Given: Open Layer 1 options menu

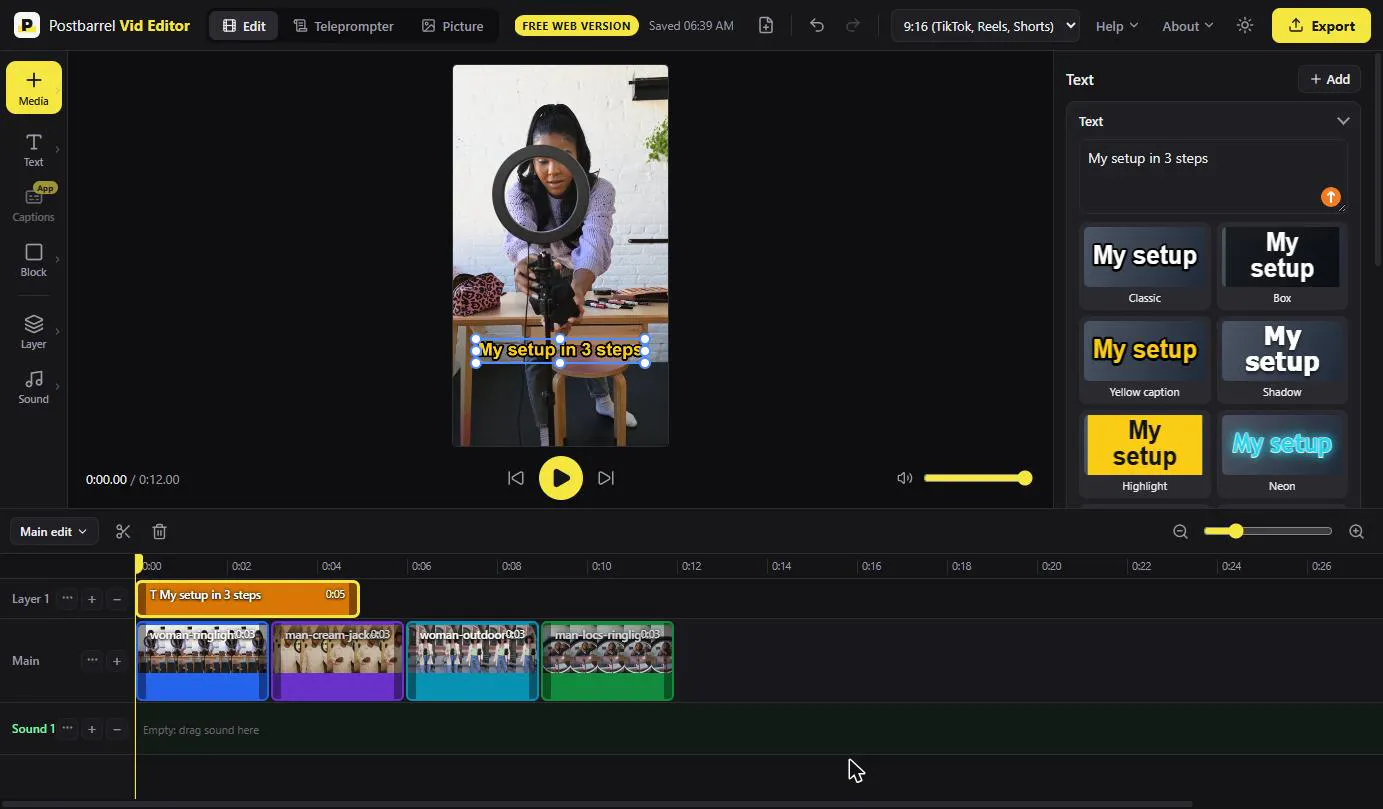Looking at the screenshot, I should point(67,599).
